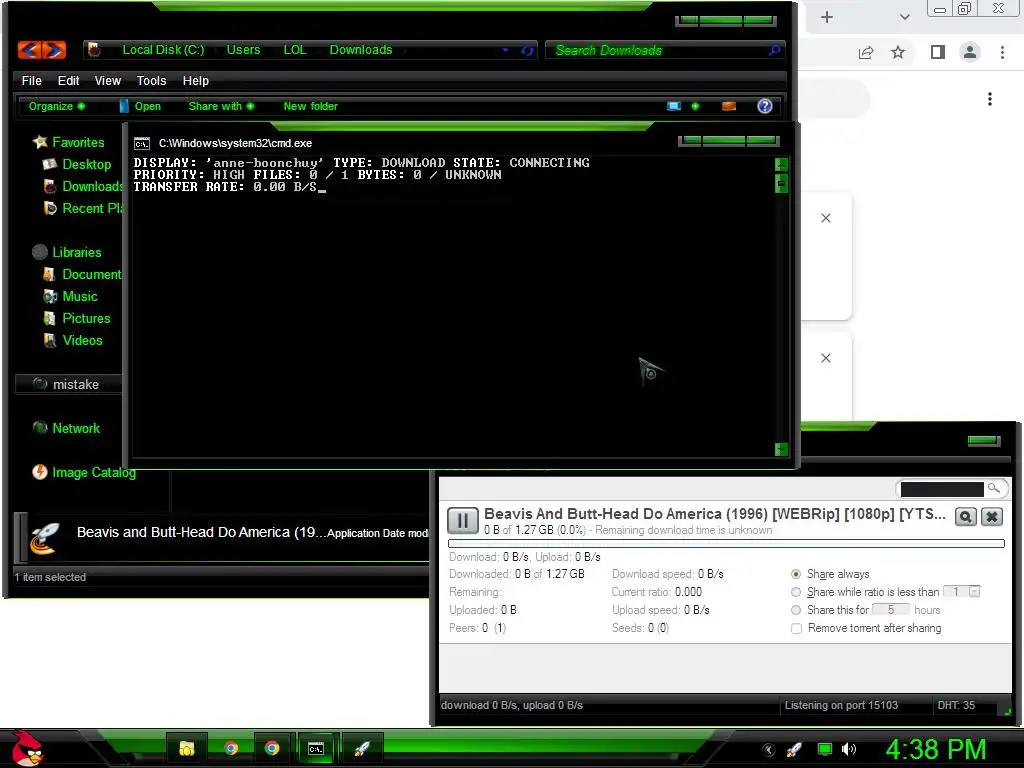This screenshot has height=768, width=1024.
Task: Select Share this for hours option
Action: [795, 610]
